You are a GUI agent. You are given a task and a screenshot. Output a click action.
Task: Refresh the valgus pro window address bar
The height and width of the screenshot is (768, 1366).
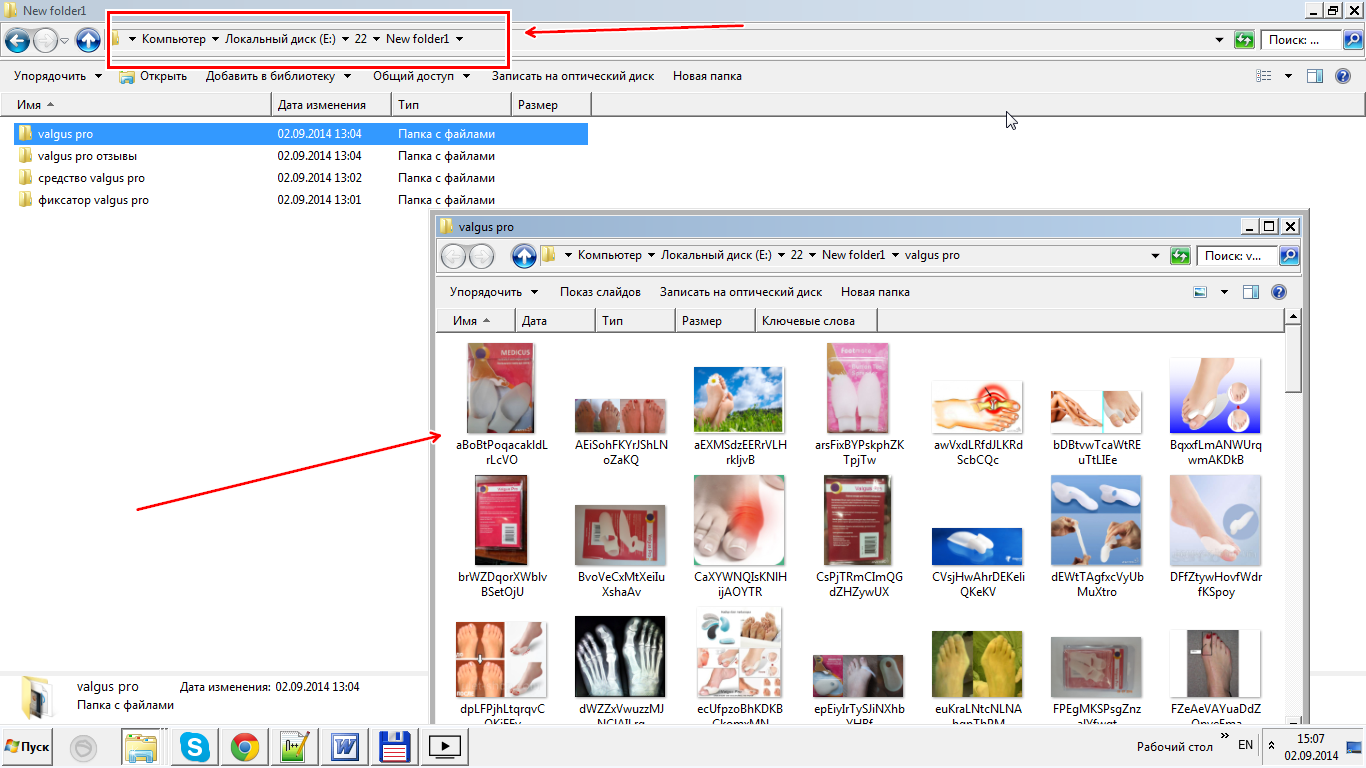tap(1180, 256)
